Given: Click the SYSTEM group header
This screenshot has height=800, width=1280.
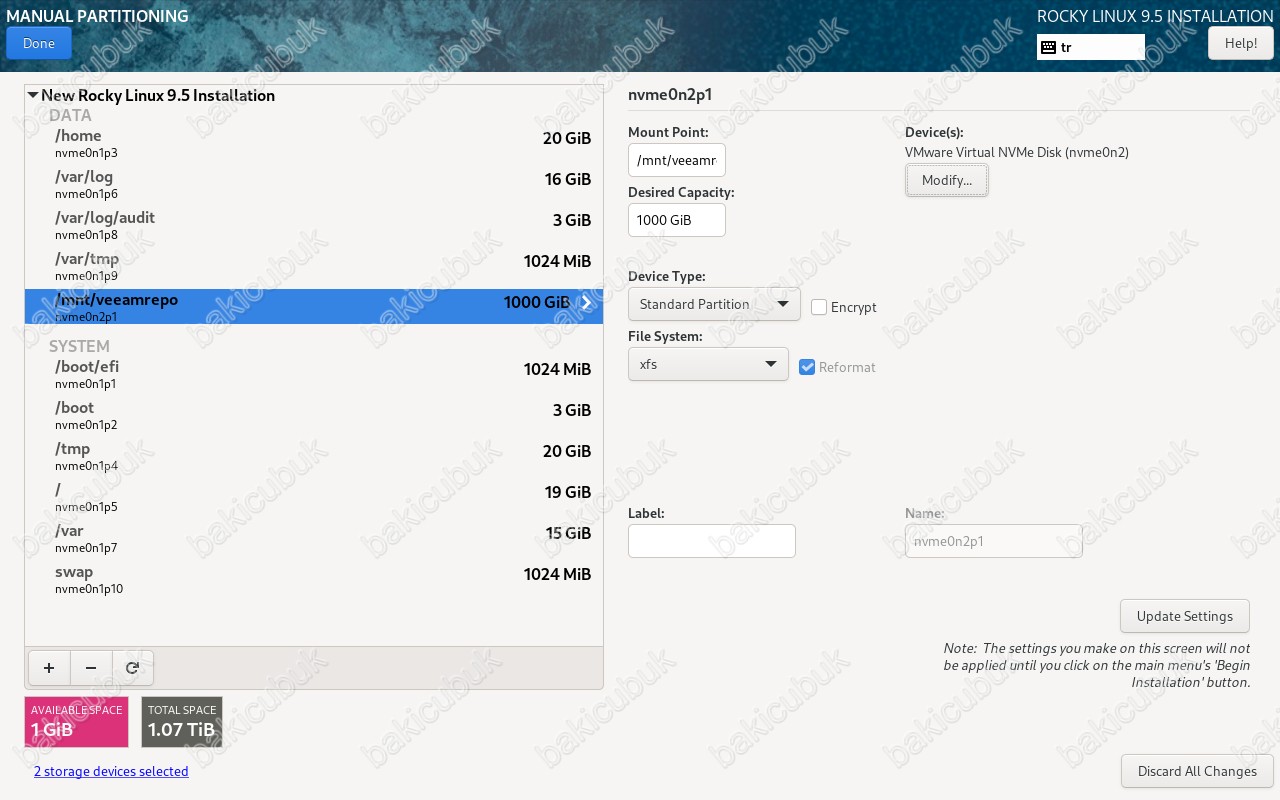Looking at the screenshot, I should coord(79,346).
